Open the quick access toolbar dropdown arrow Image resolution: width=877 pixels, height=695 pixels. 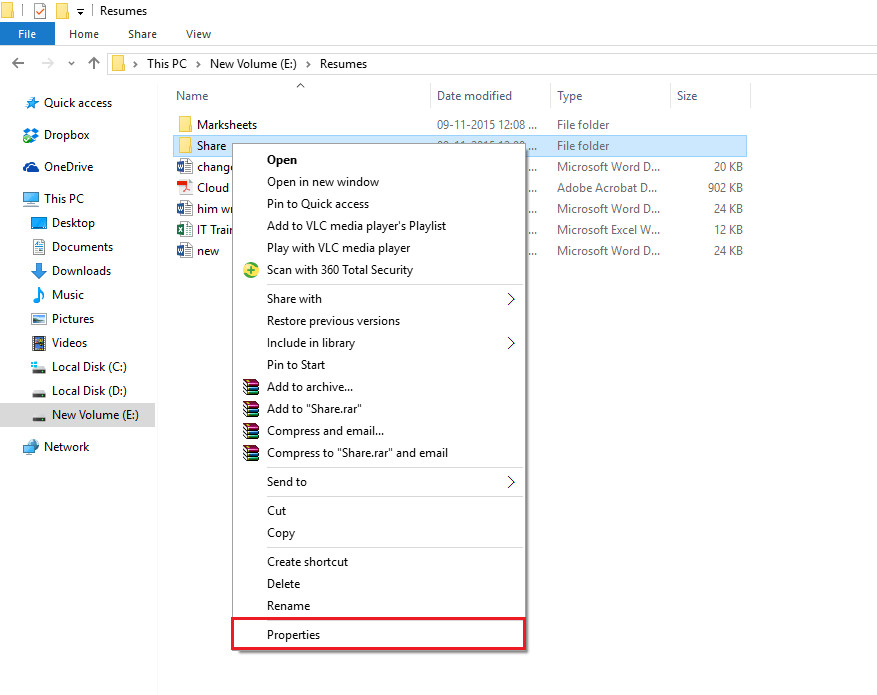(80, 12)
